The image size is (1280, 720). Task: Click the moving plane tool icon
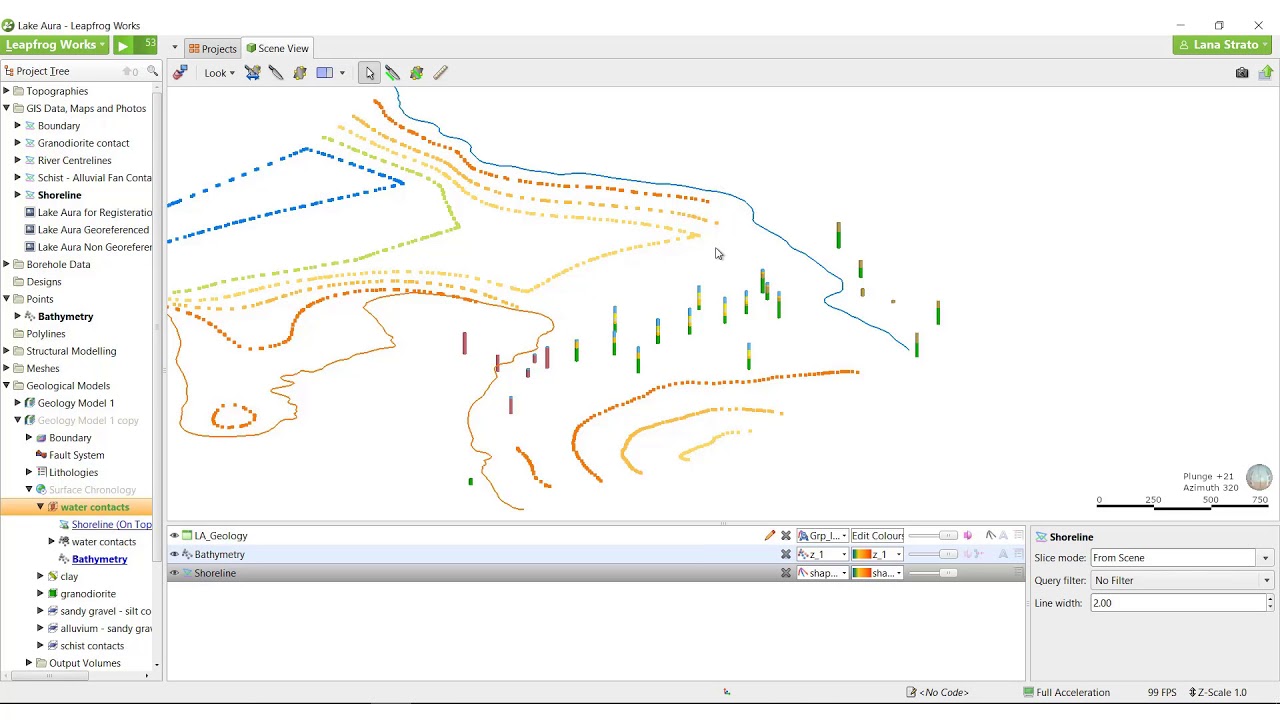coord(300,72)
